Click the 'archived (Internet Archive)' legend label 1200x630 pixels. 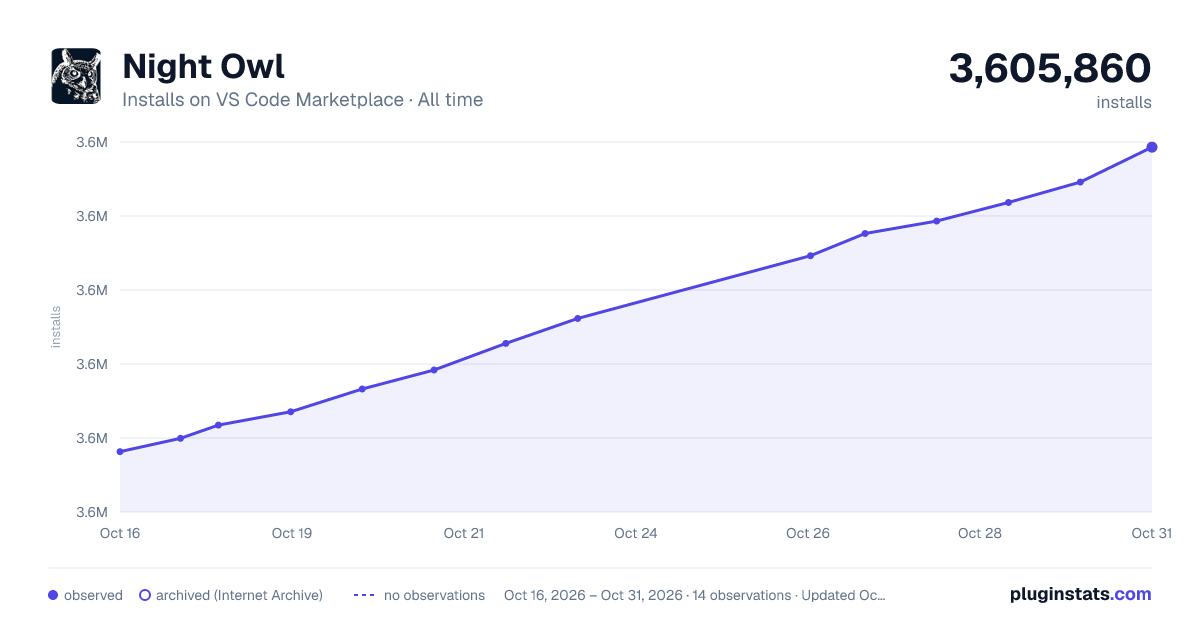pos(239,595)
